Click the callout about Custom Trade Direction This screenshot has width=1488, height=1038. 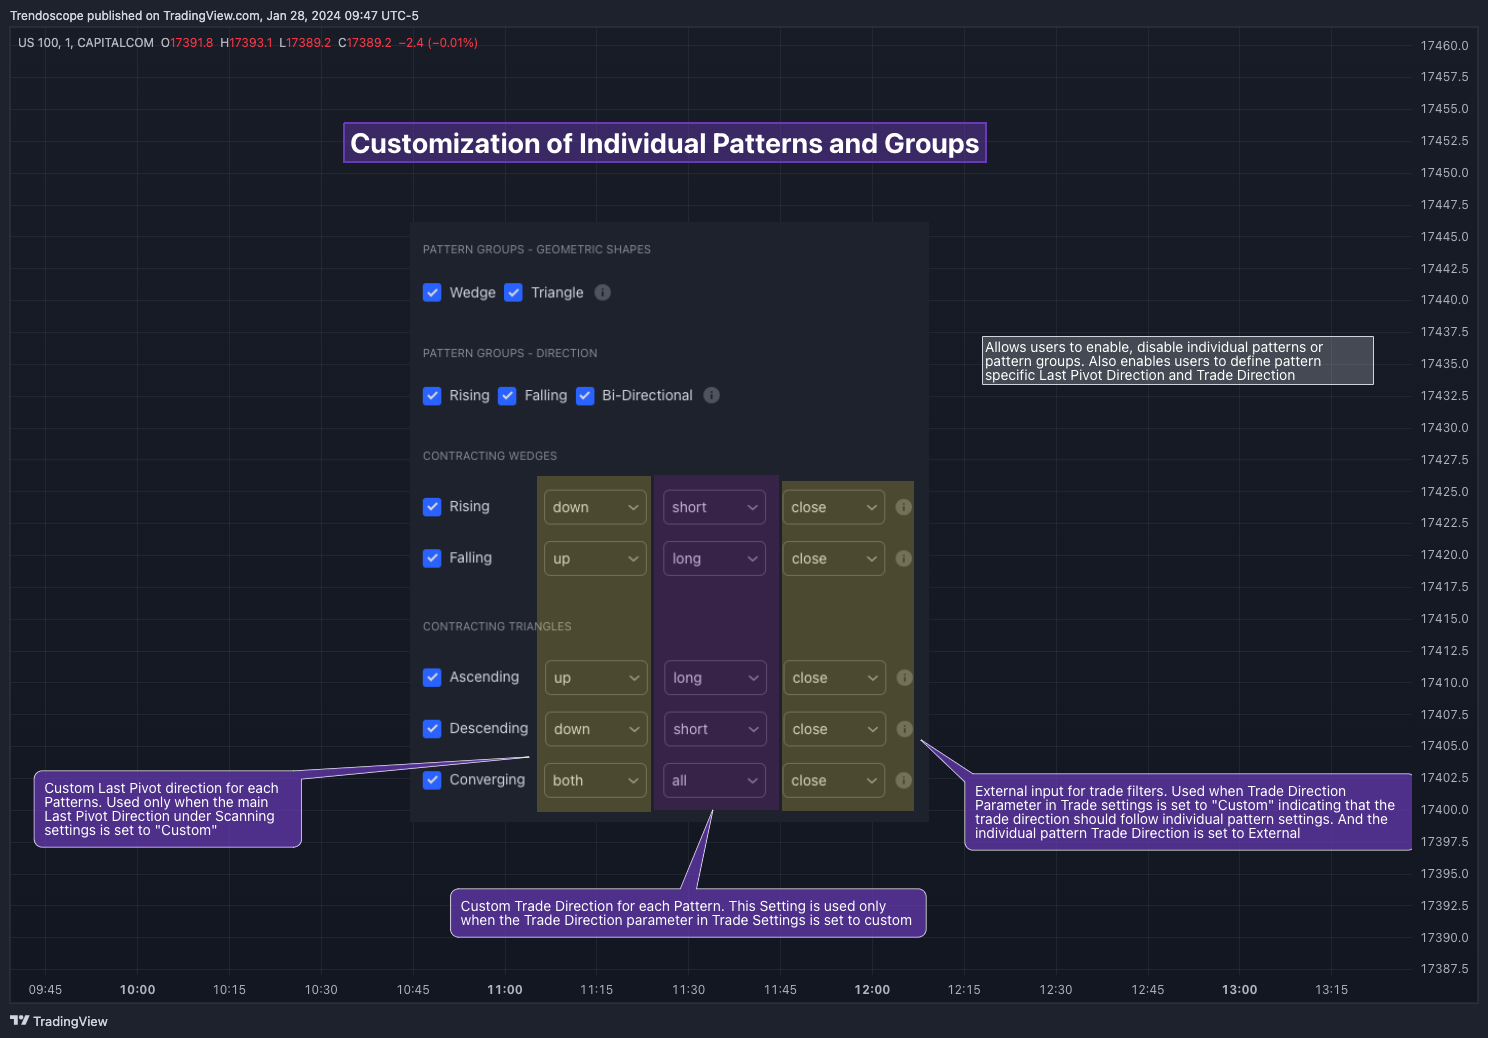pyautogui.click(x=688, y=913)
